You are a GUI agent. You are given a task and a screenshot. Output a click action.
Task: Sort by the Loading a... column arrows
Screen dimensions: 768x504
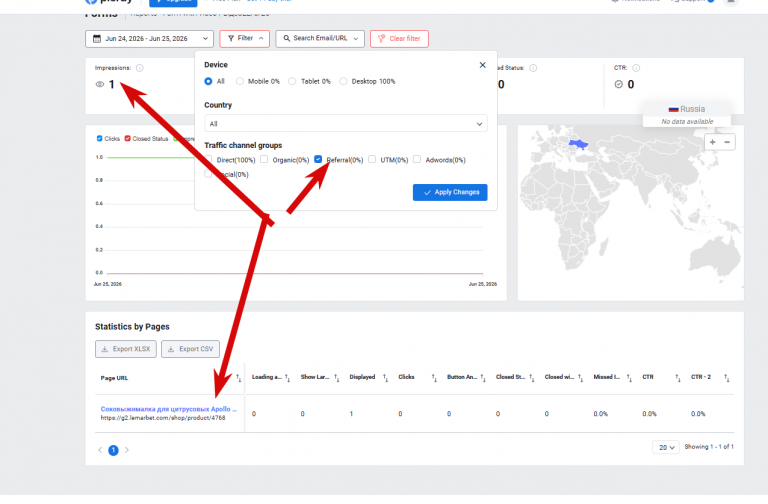pos(288,378)
